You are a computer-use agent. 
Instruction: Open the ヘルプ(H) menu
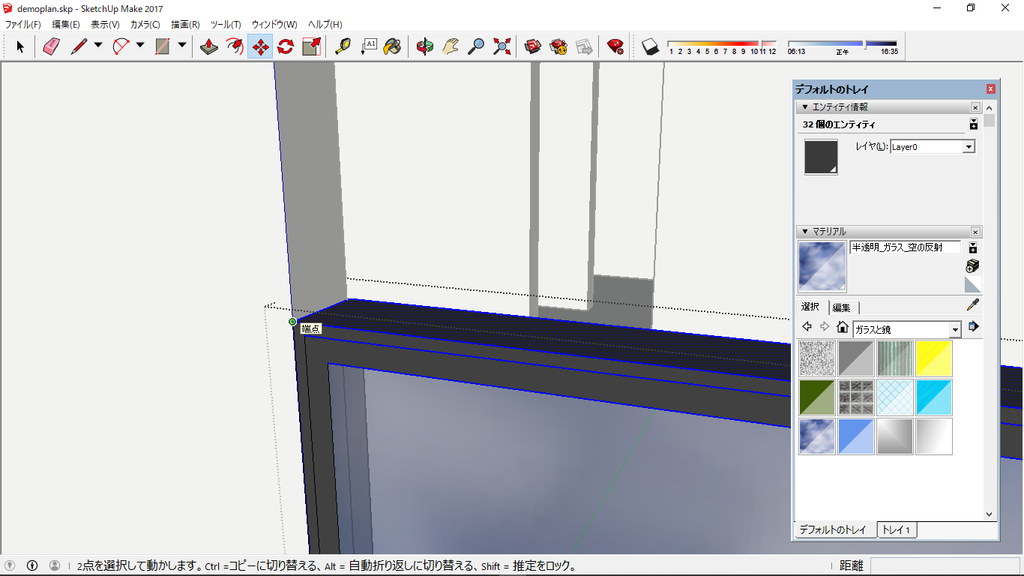pyautogui.click(x=325, y=24)
